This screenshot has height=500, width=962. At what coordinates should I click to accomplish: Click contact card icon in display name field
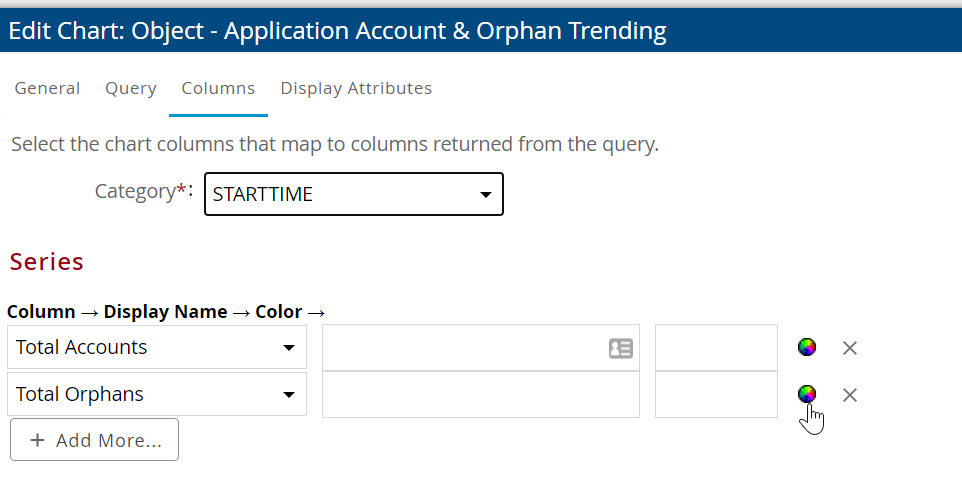pos(620,348)
